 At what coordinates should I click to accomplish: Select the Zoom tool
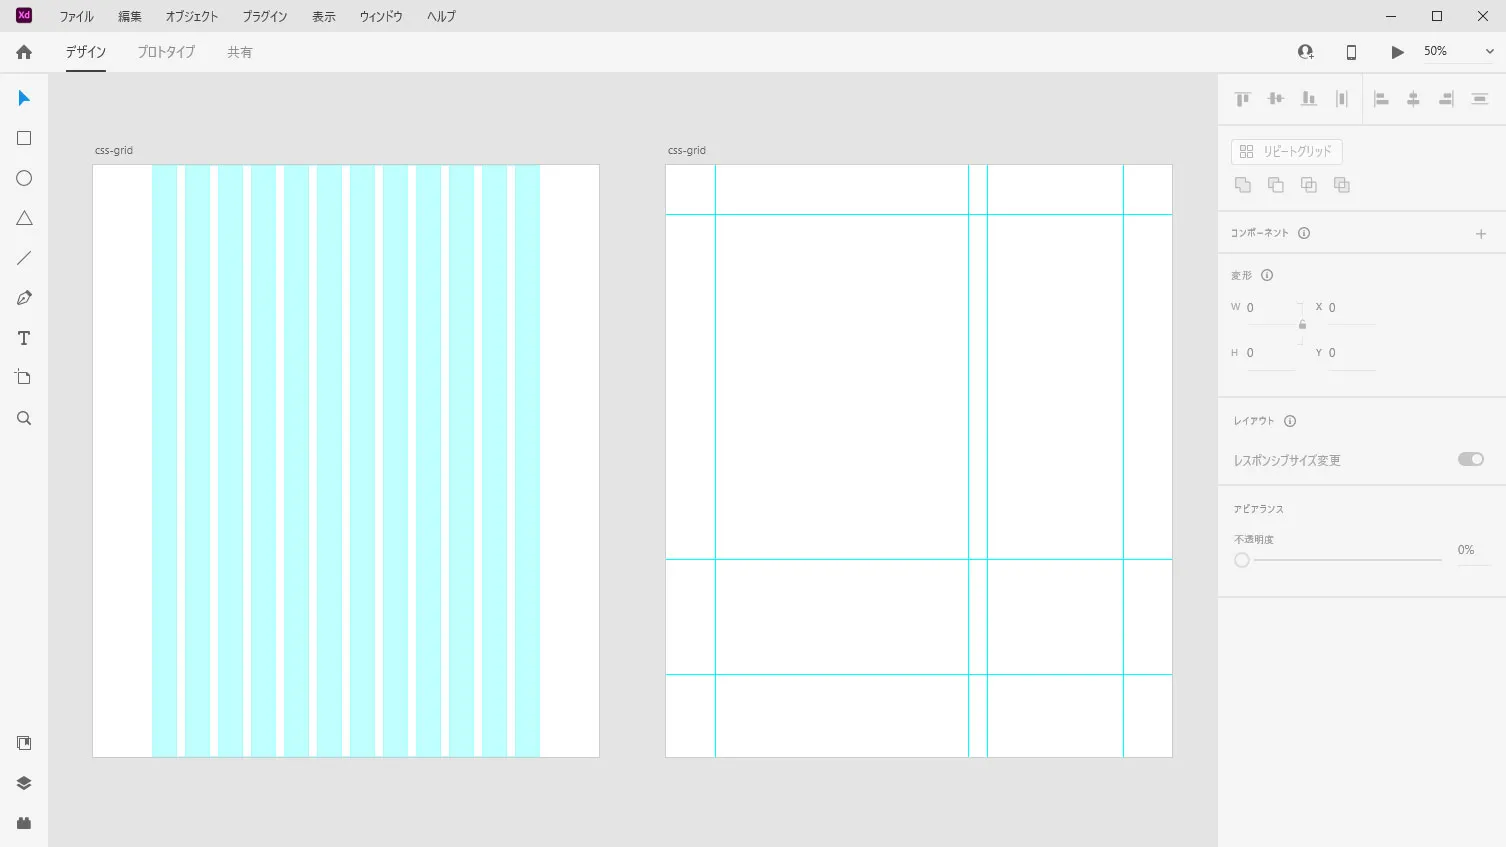click(x=23, y=417)
